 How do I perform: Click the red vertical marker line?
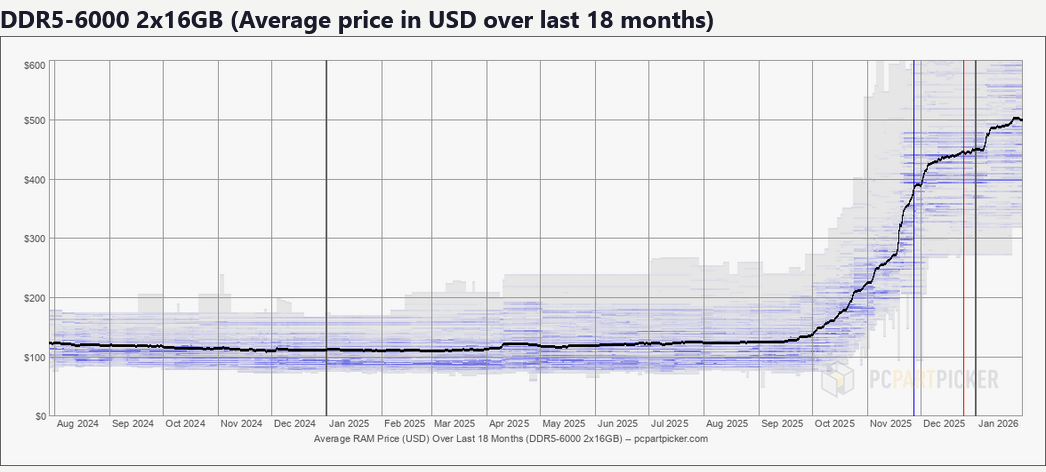tap(963, 340)
